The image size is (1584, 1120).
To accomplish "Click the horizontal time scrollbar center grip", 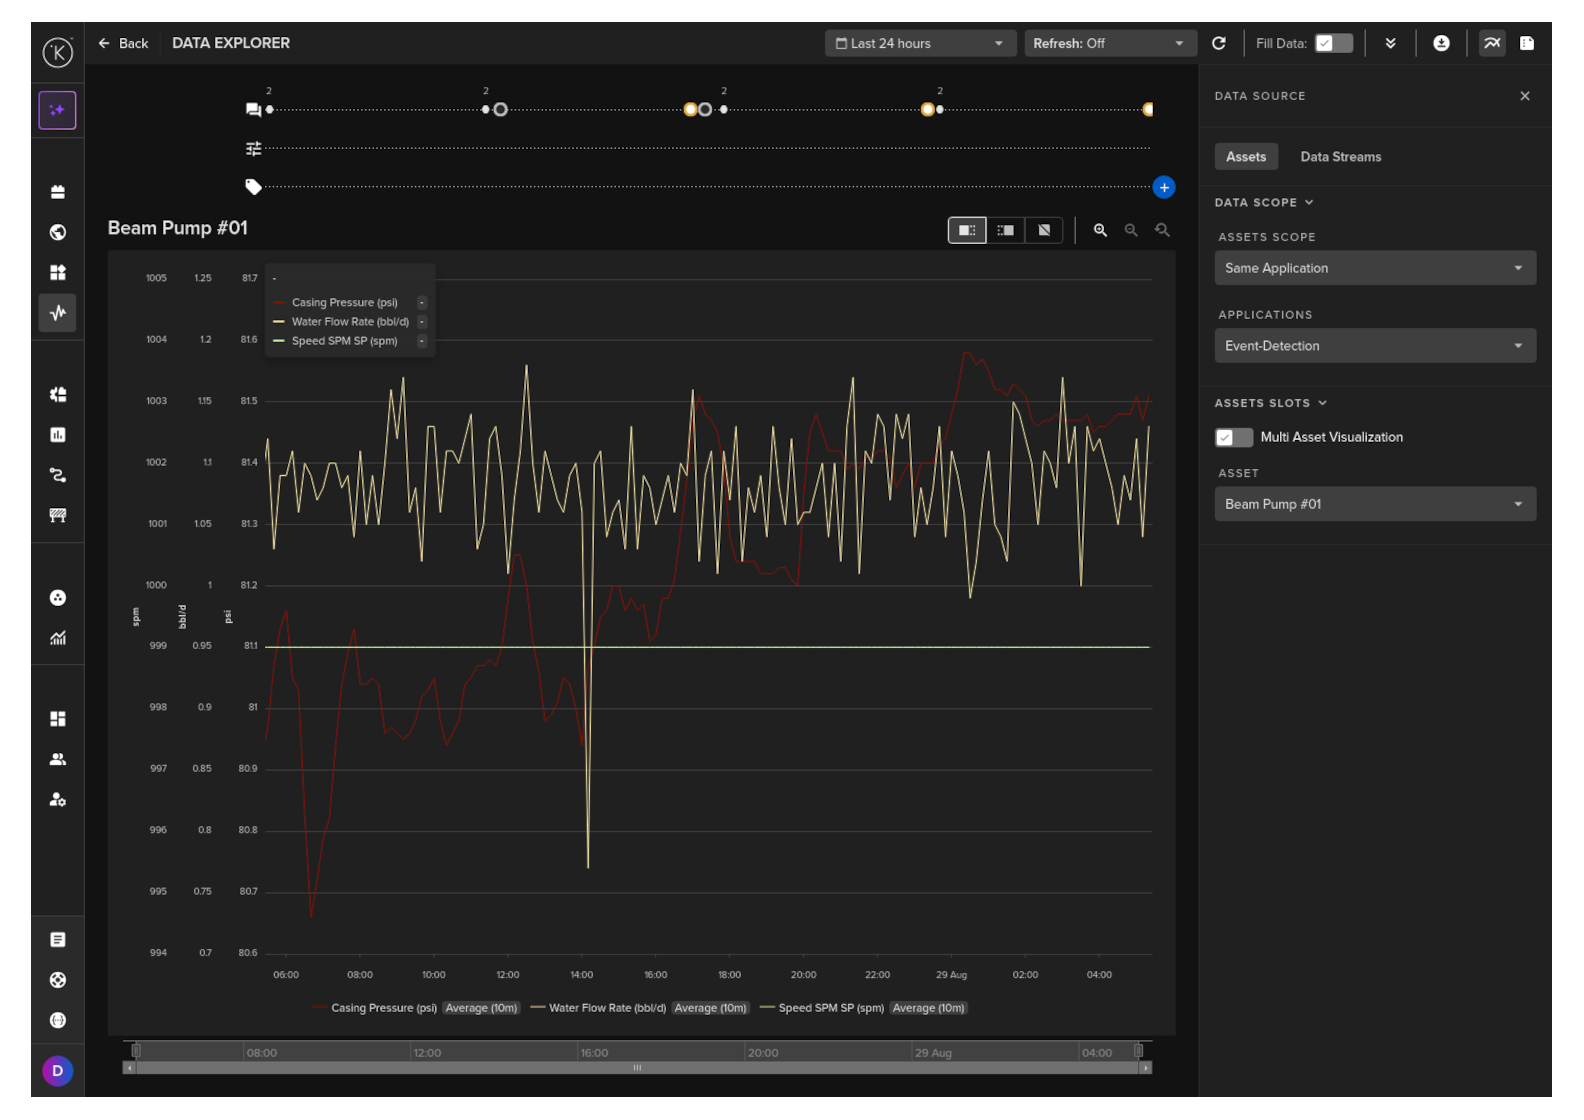I will [x=637, y=1068].
